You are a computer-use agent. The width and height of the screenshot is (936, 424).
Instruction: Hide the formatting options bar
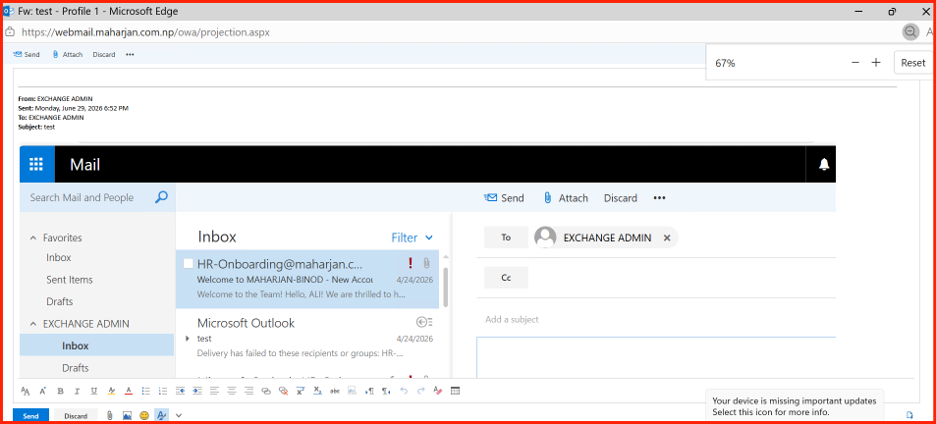161,415
